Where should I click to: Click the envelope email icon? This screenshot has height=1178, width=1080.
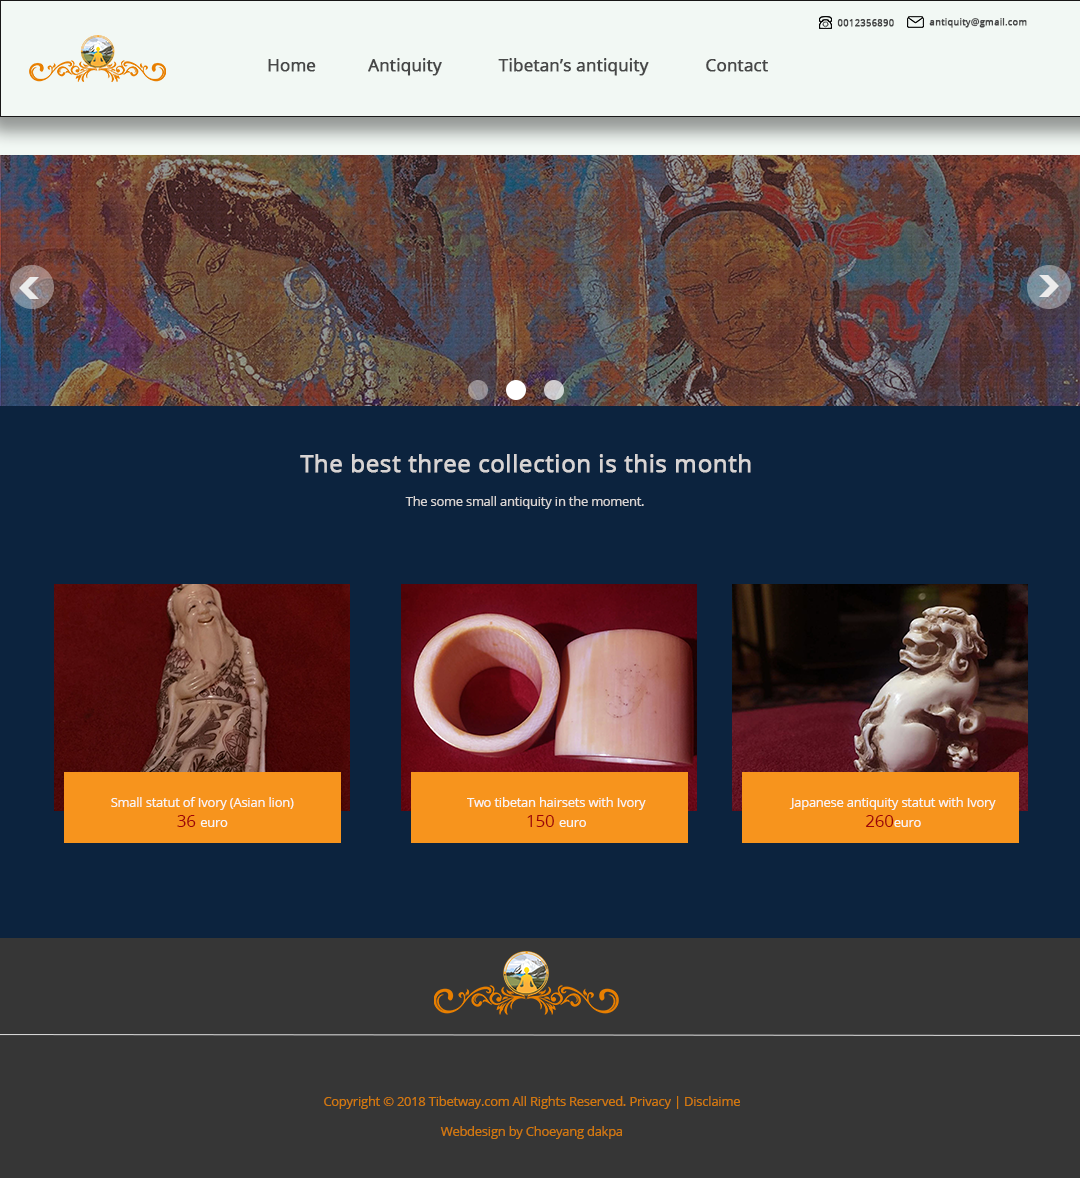(x=915, y=22)
